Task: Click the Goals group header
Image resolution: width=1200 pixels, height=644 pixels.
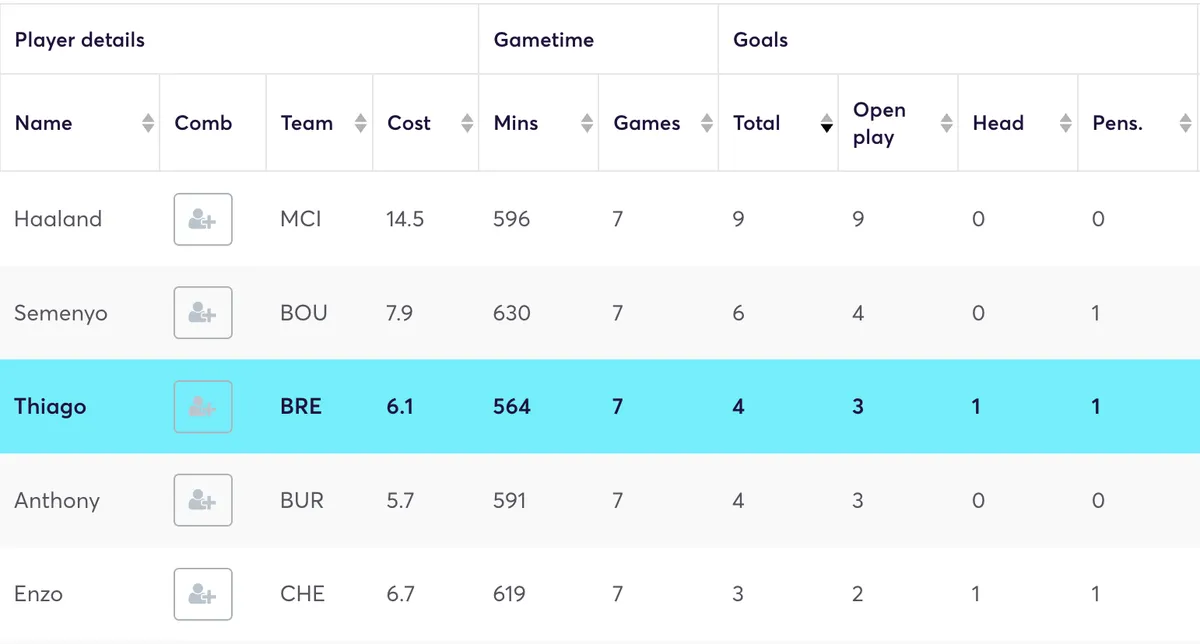Action: pos(761,40)
